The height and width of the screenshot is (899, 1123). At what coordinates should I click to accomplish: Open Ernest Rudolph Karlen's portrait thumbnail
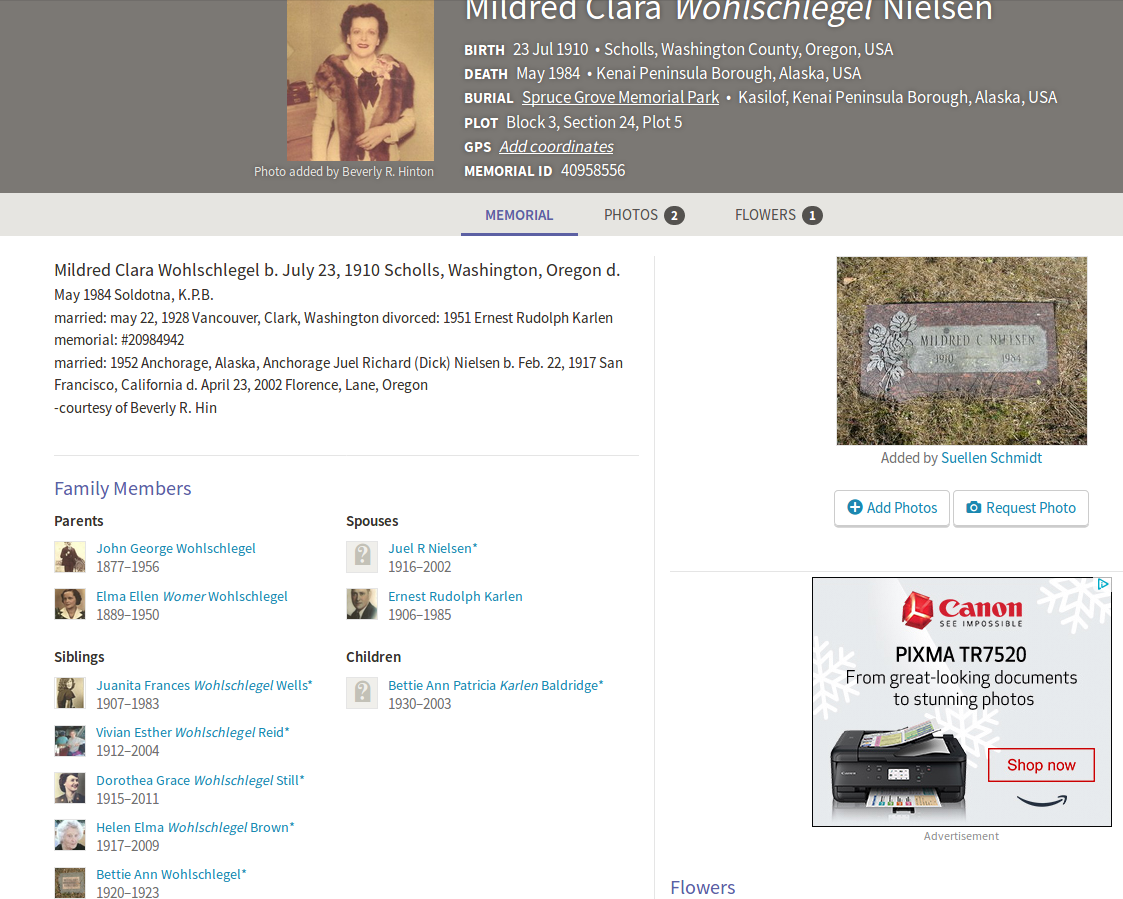362,604
